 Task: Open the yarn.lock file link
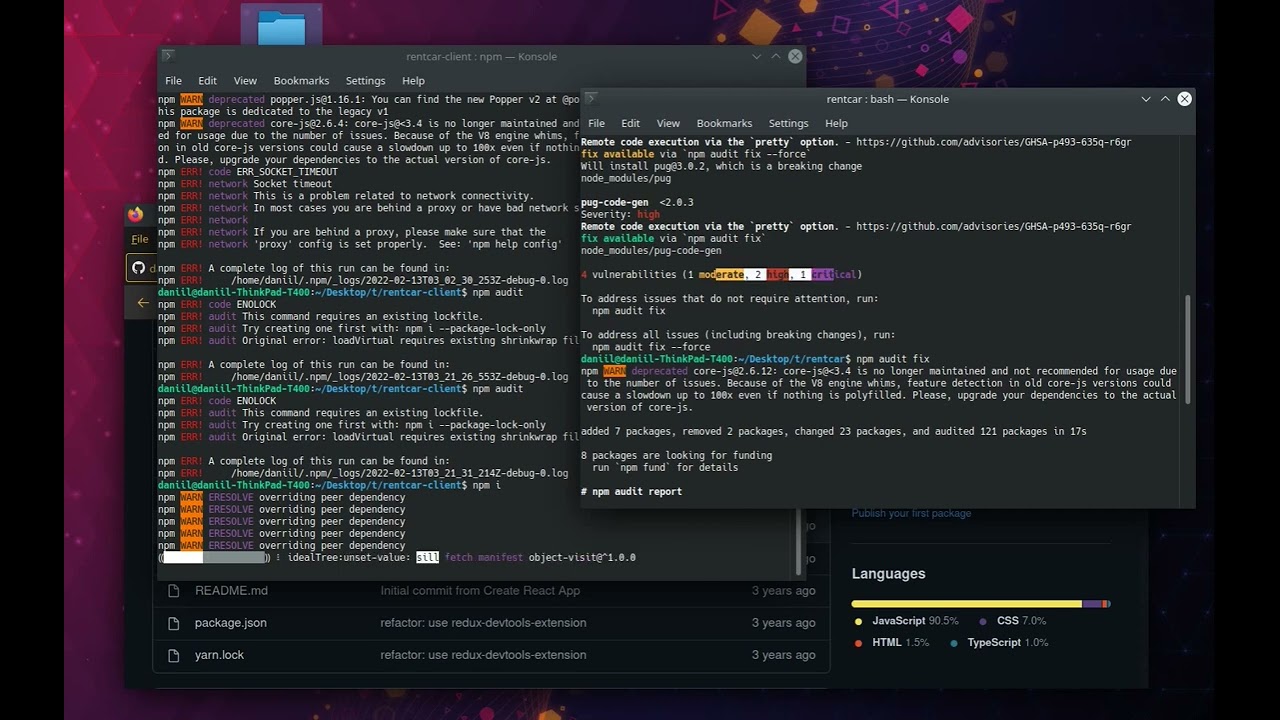[x=219, y=655]
